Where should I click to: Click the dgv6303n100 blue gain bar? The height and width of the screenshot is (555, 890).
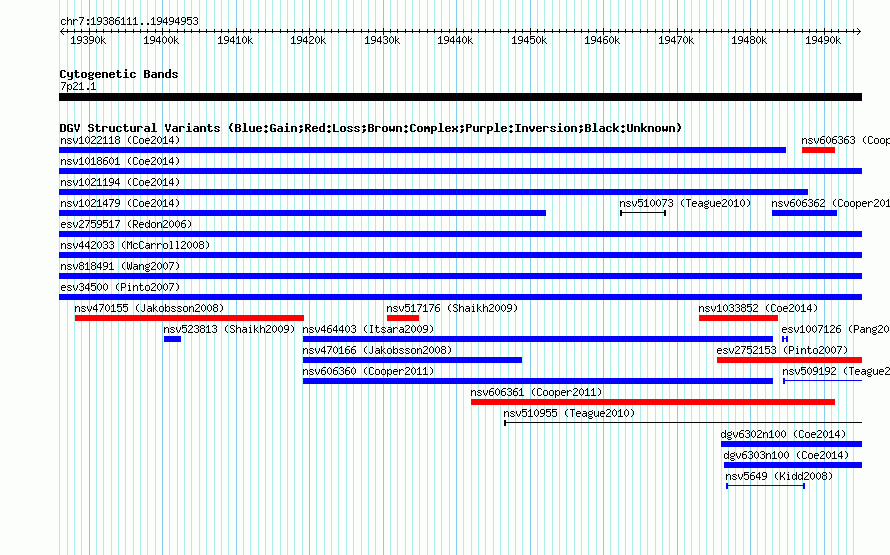793,465
